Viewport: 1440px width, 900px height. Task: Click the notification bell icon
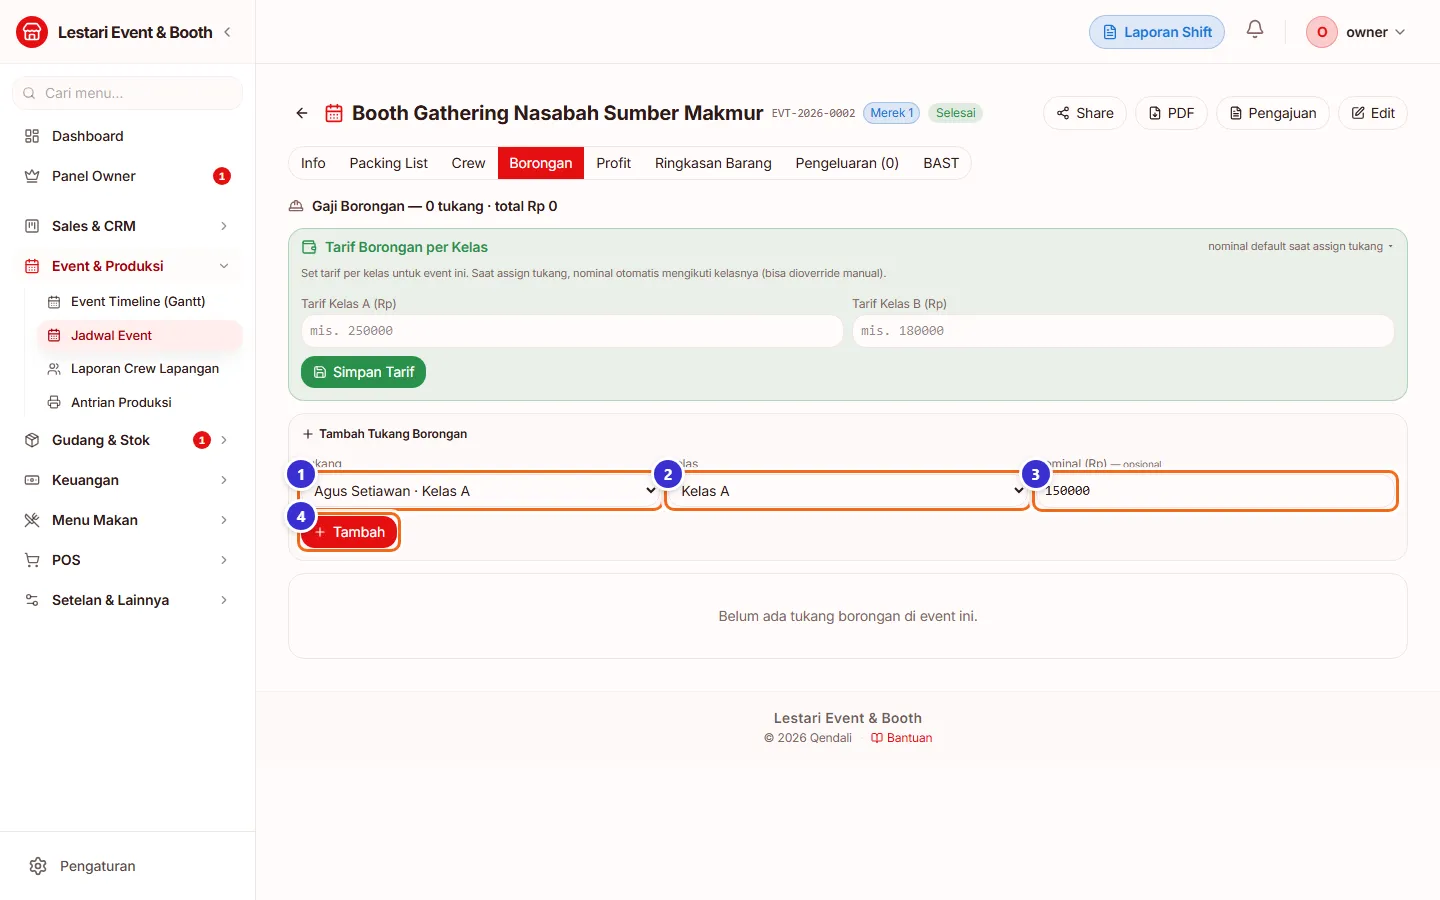click(x=1255, y=30)
